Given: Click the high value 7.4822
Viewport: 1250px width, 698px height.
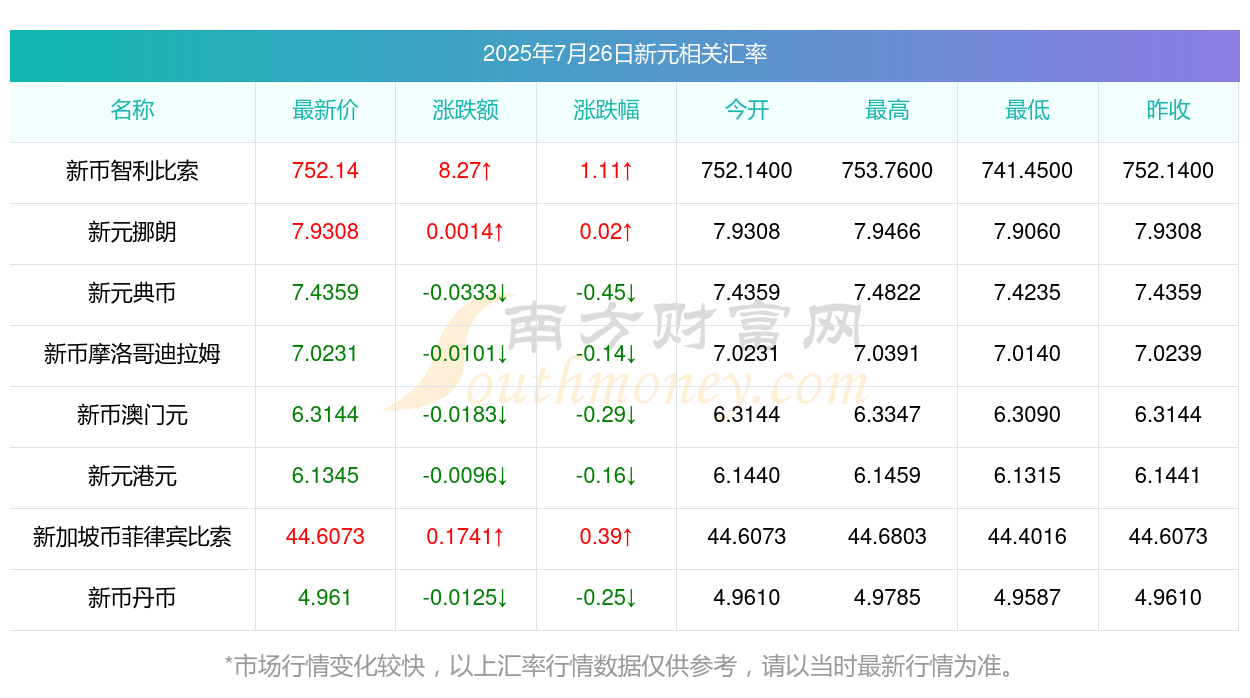Looking at the screenshot, I should (887, 293).
